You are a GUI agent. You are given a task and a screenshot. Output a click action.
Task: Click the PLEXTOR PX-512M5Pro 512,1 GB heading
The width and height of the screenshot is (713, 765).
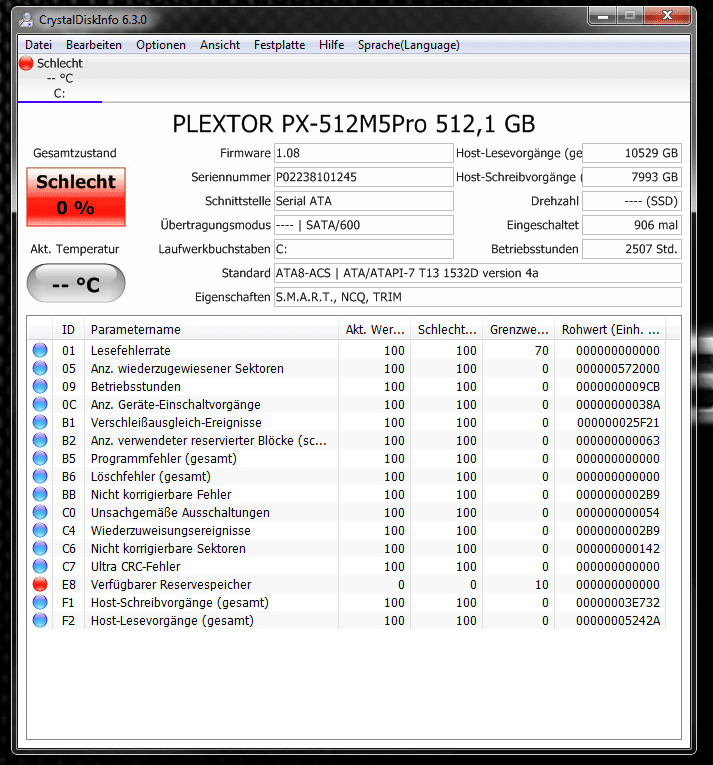pyautogui.click(x=354, y=124)
